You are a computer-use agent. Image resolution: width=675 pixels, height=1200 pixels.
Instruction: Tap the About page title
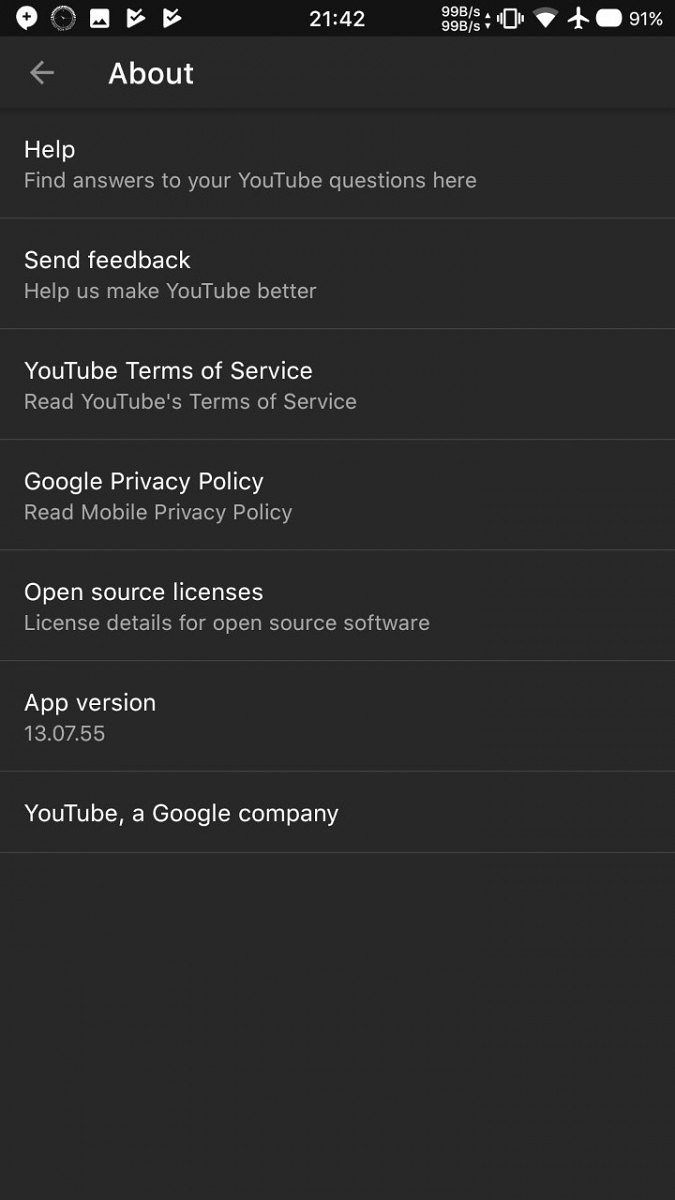(151, 73)
